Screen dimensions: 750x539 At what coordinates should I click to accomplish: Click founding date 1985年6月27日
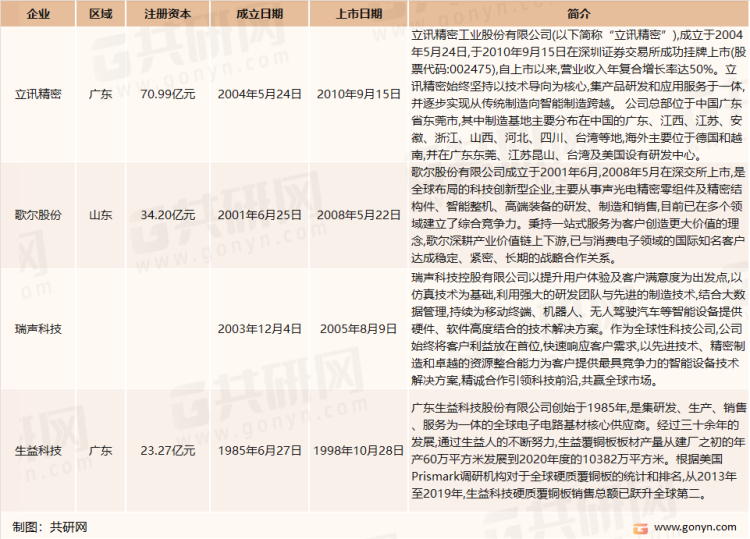tap(259, 451)
